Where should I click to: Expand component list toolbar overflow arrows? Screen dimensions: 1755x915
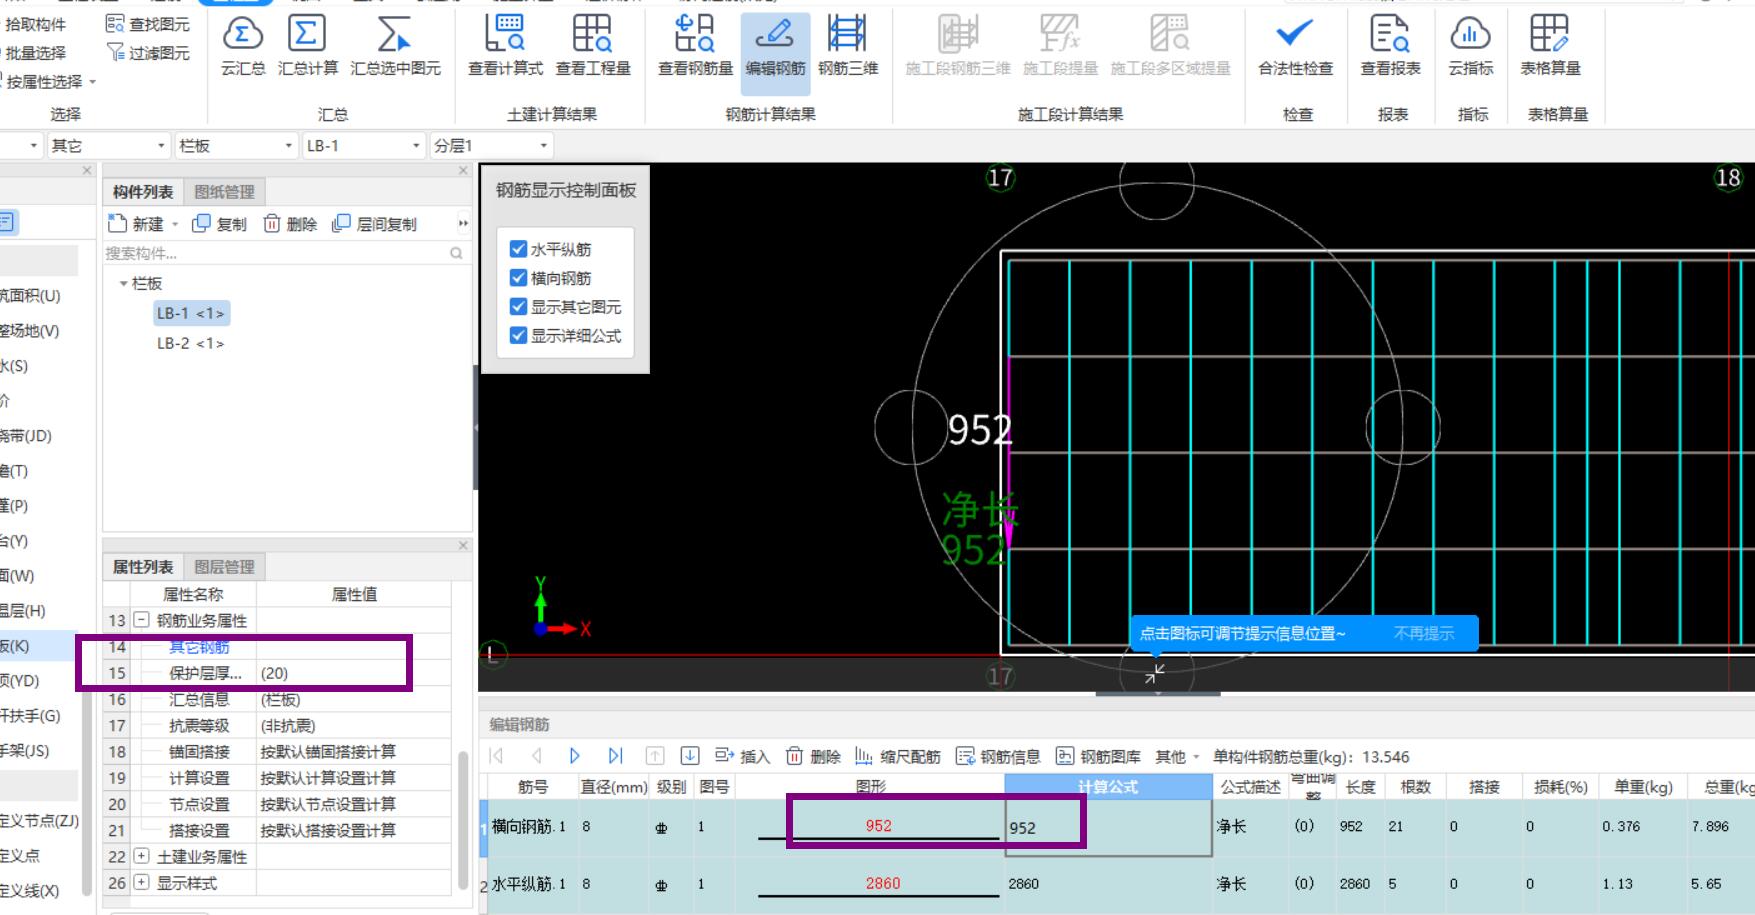[x=463, y=224]
